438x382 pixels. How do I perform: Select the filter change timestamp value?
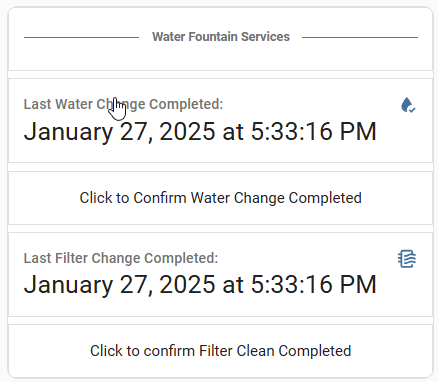pyautogui.click(x=200, y=285)
